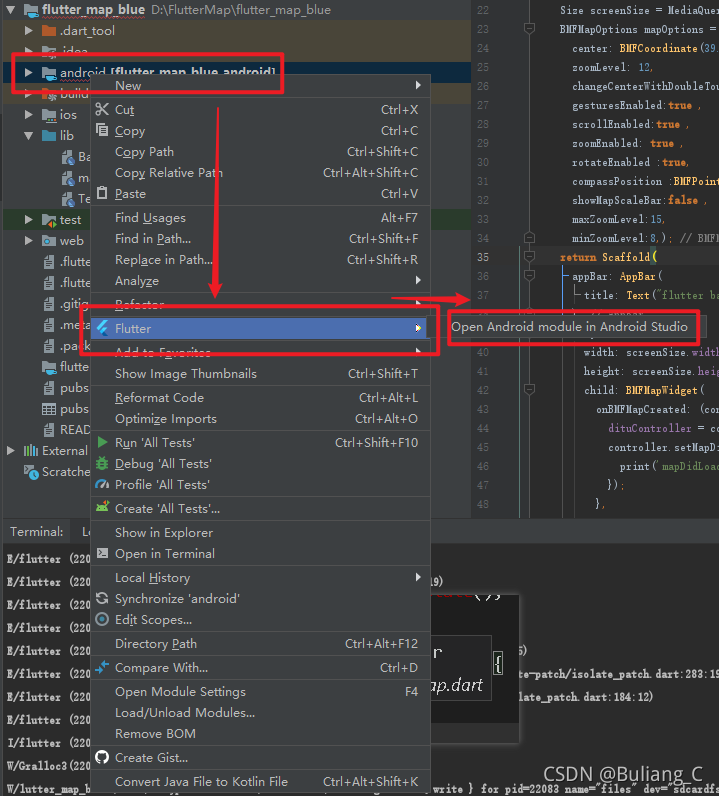Select Remove BOM
This screenshot has width=719, height=796.
[260, 733]
